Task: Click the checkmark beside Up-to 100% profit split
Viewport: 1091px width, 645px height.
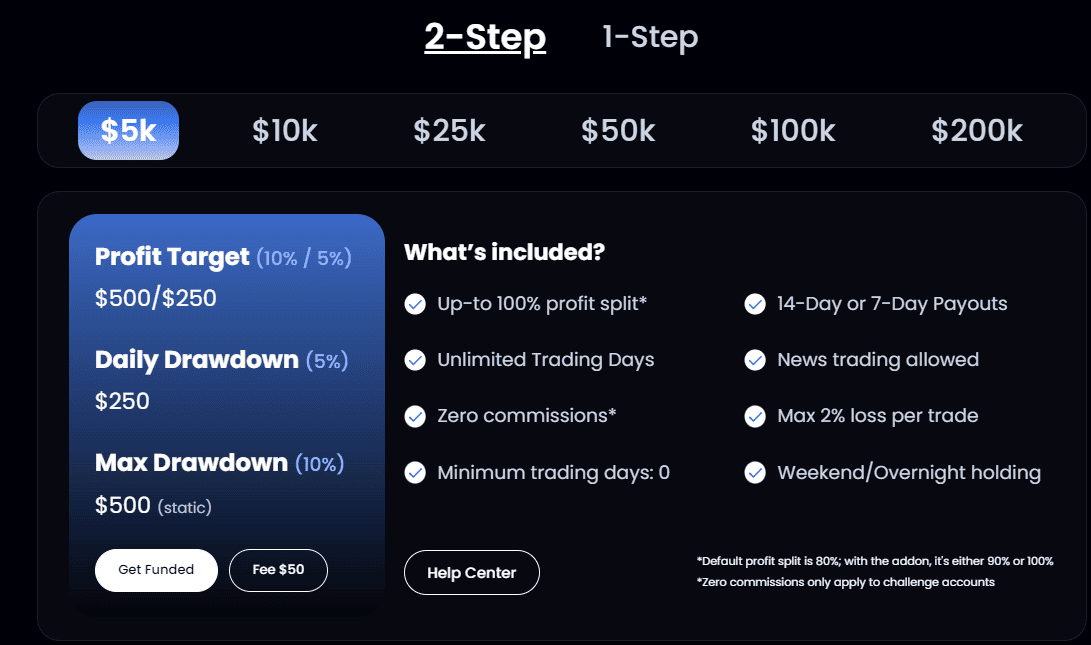Action: [x=415, y=304]
